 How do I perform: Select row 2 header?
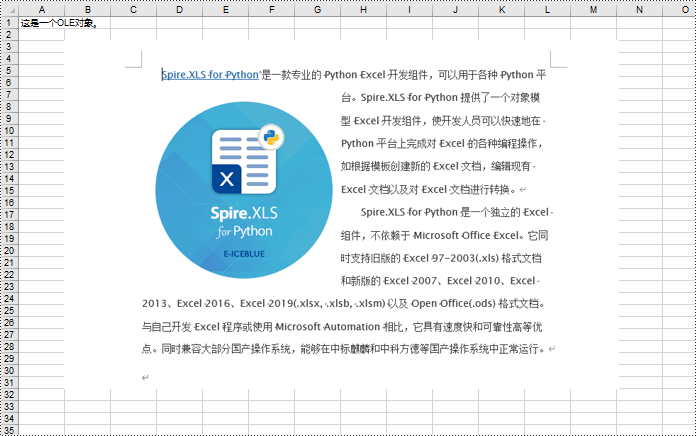(9, 35)
